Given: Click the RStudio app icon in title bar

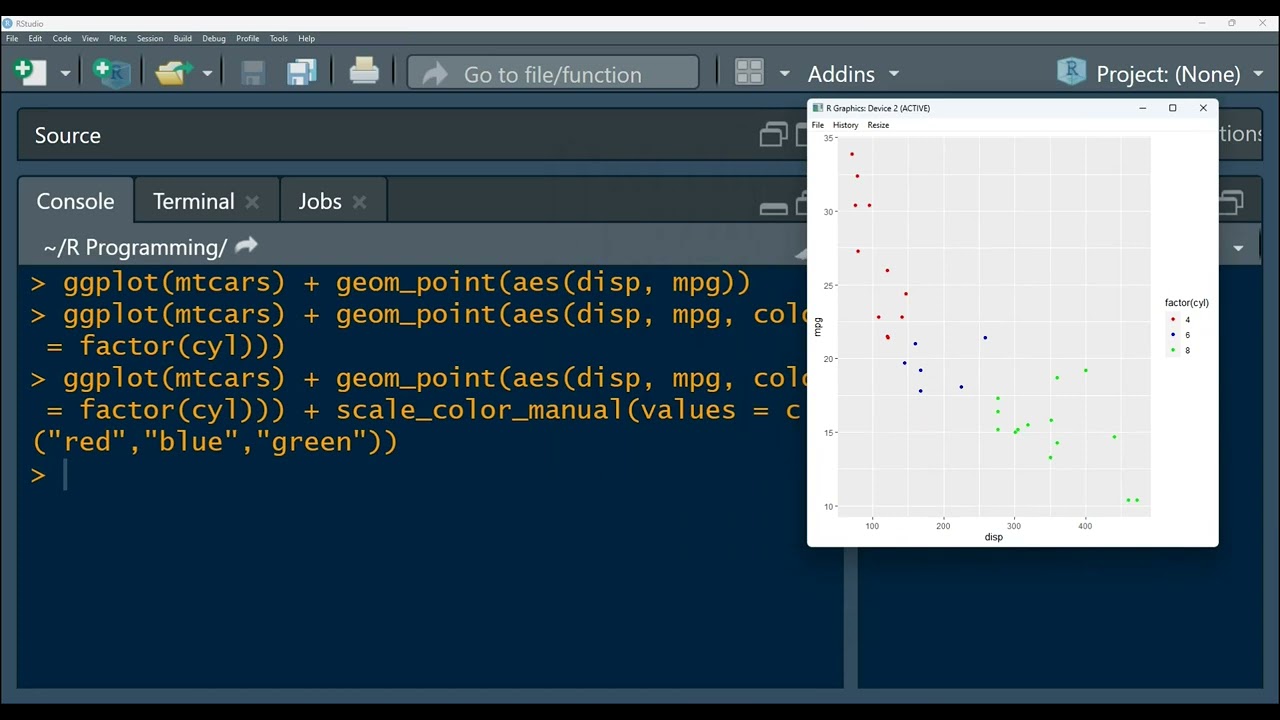Looking at the screenshot, I should coord(8,23).
